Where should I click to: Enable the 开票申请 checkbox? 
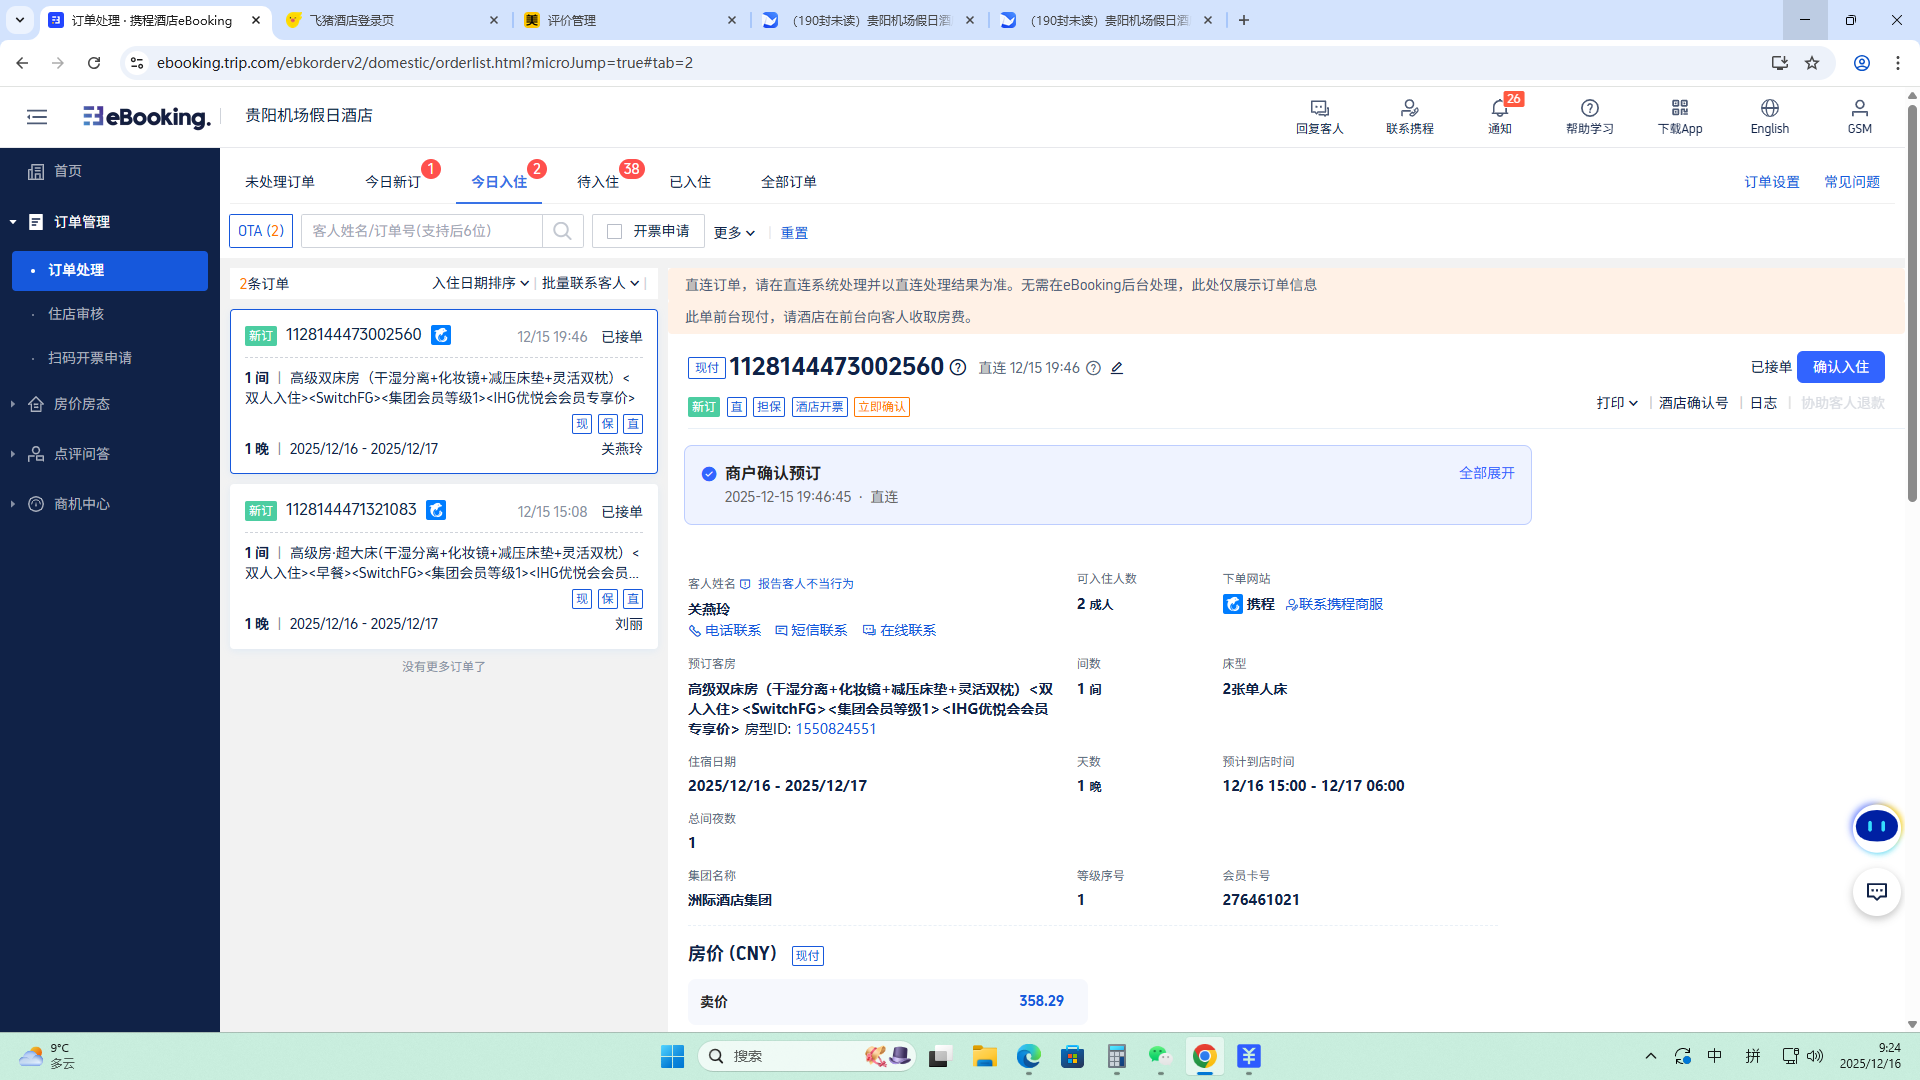tap(615, 232)
